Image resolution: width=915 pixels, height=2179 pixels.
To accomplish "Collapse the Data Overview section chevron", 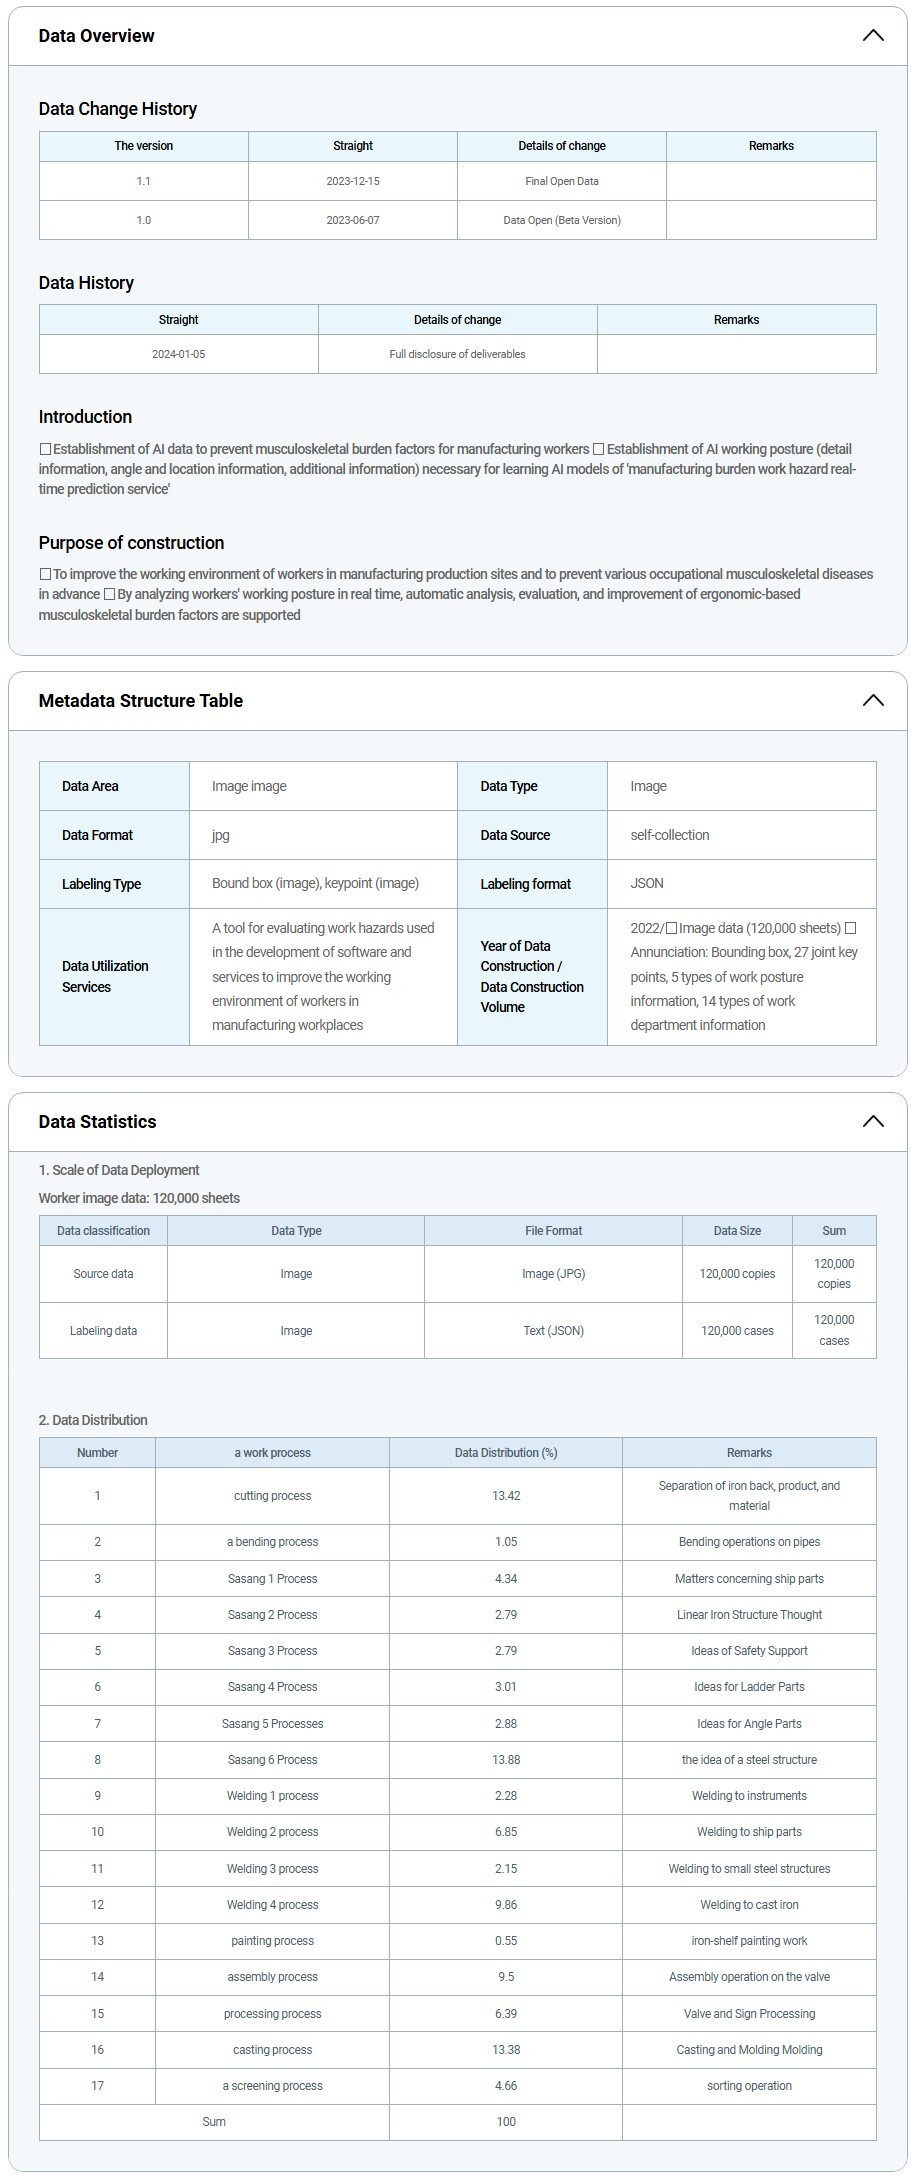I will pyautogui.click(x=872, y=36).
